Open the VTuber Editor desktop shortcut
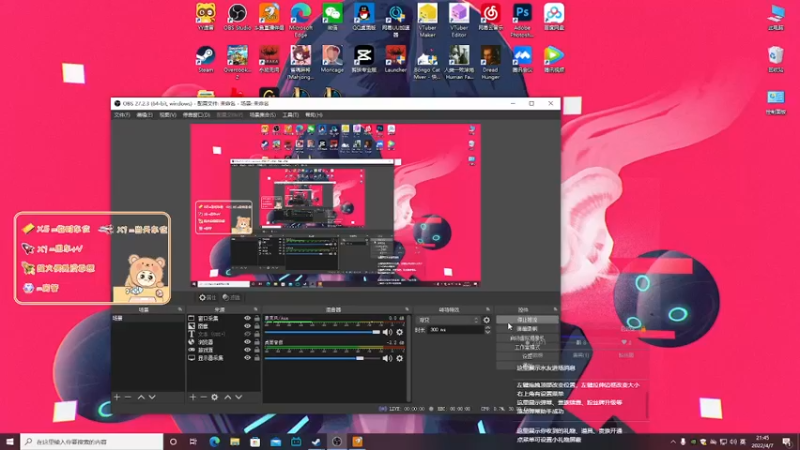The height and width of the screenshot is (450, 800). click(x=459, y=20)
